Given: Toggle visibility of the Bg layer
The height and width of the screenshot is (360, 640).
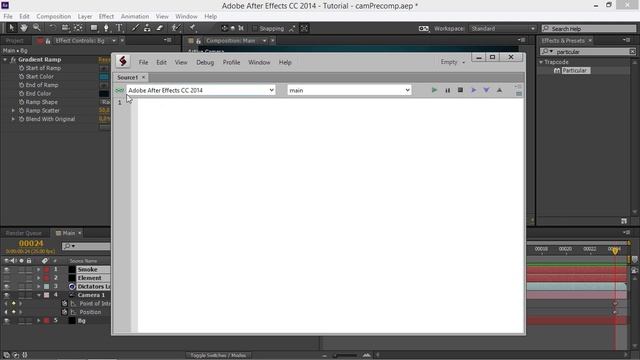Looking at the screenshot, I should pos(6,321).
